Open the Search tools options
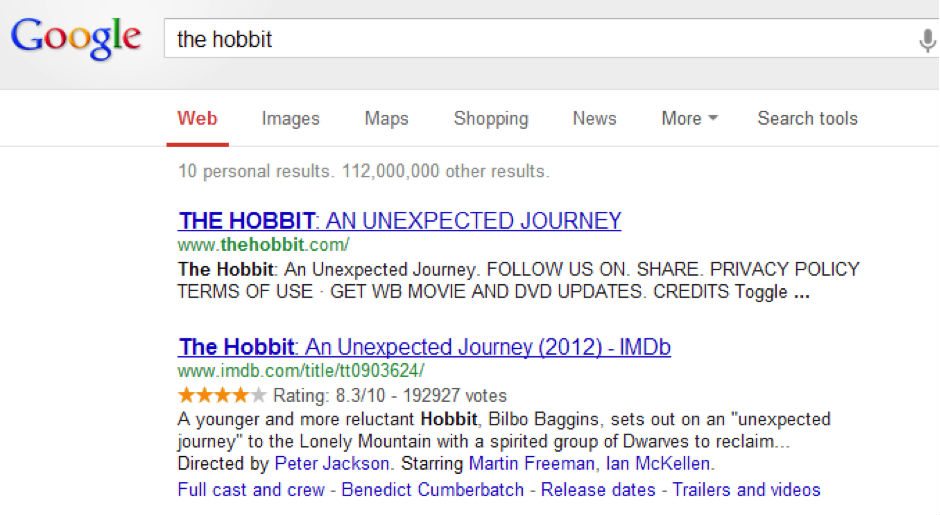 (x=807, y=118)
